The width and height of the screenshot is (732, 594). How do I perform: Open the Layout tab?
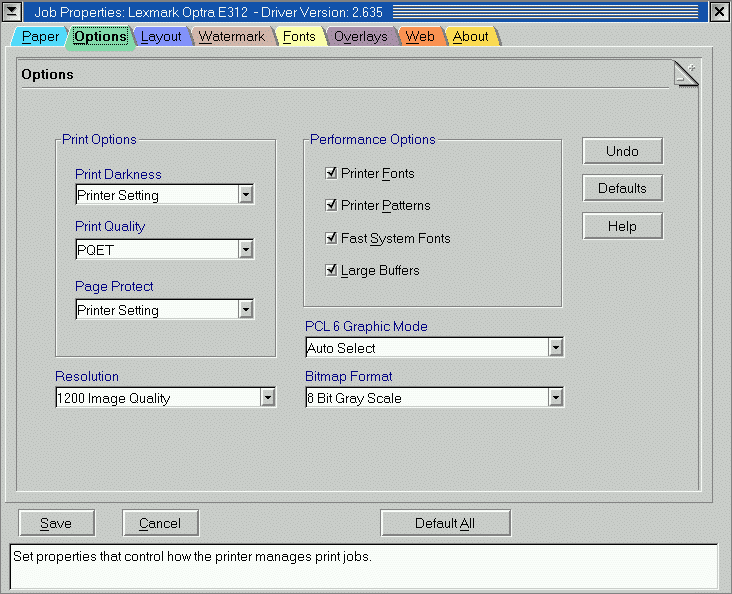coord(161,36)
